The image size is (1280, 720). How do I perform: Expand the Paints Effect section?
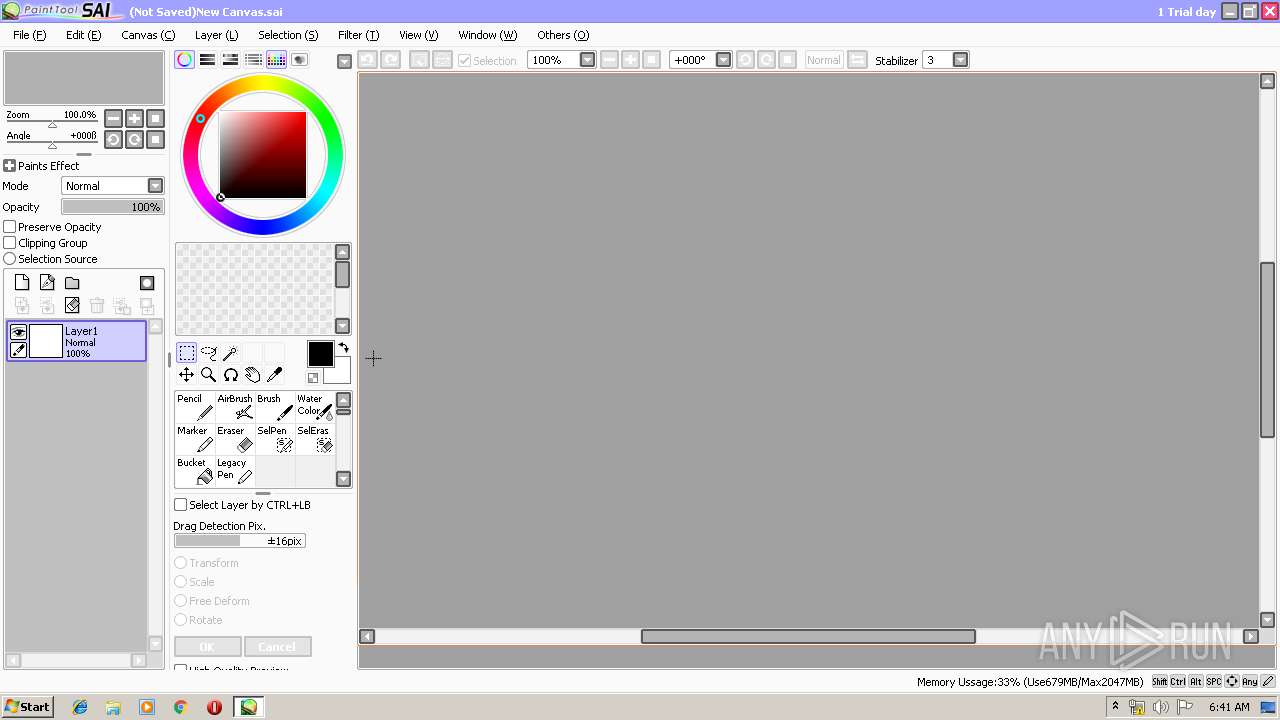pos(9,166)
